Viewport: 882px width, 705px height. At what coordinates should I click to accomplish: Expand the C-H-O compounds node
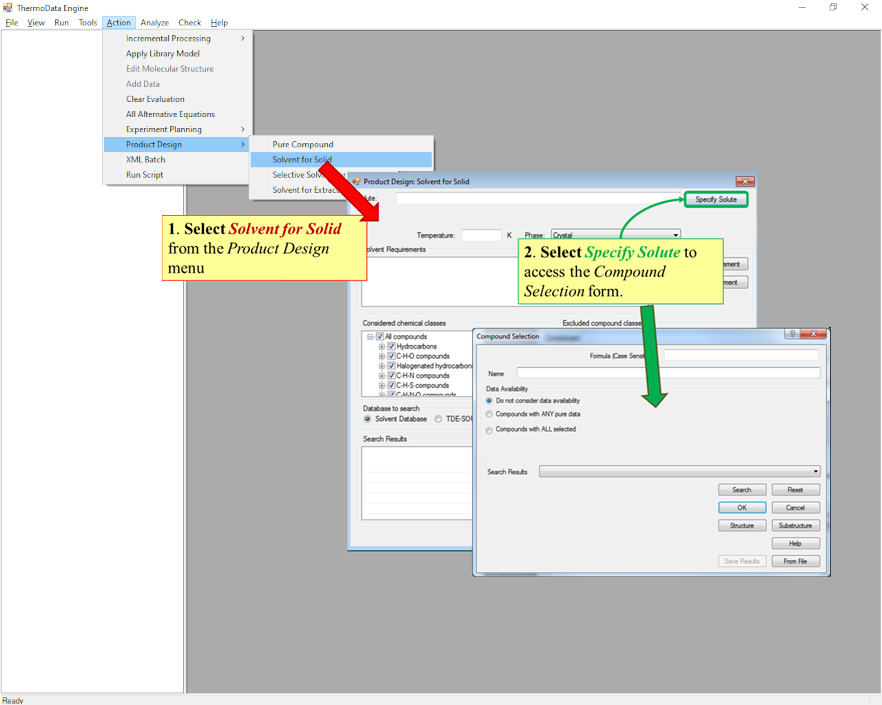382,356
